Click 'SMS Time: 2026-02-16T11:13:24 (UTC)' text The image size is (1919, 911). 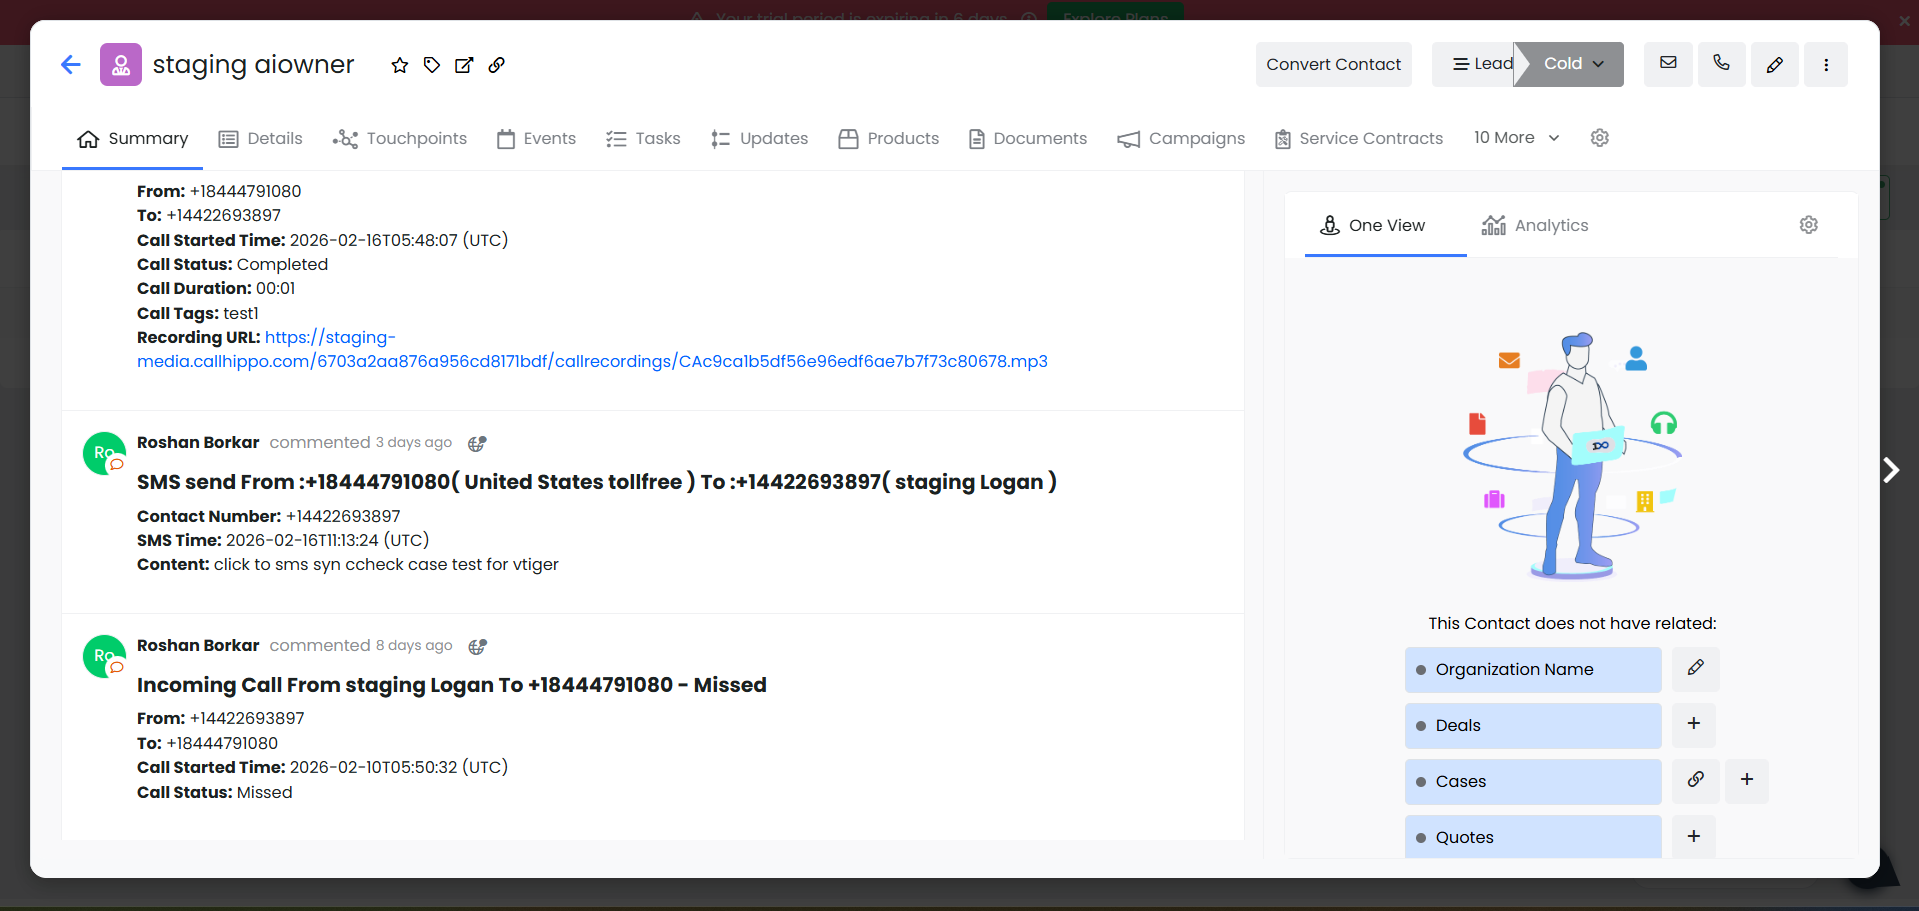click(283, 541)
